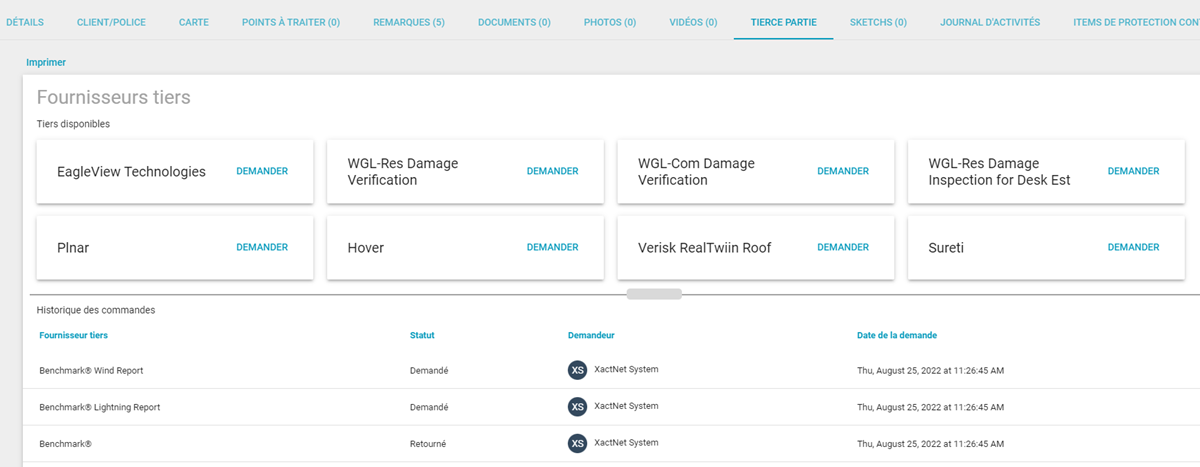
Task: Open the Détails tab
Action: 25,21
